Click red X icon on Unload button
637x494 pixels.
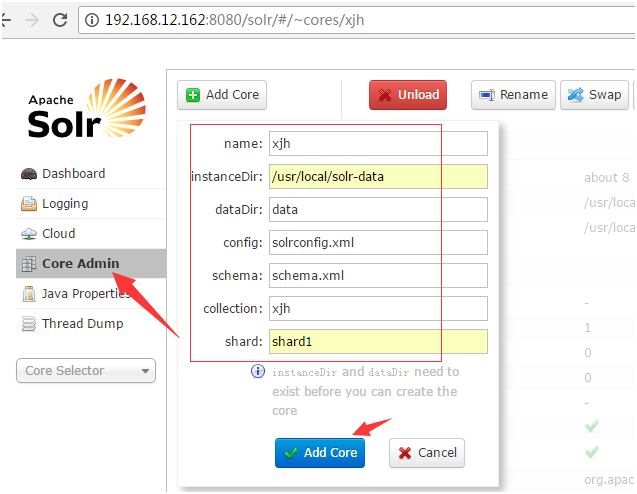pyautogui.click(x=384, y=95)
